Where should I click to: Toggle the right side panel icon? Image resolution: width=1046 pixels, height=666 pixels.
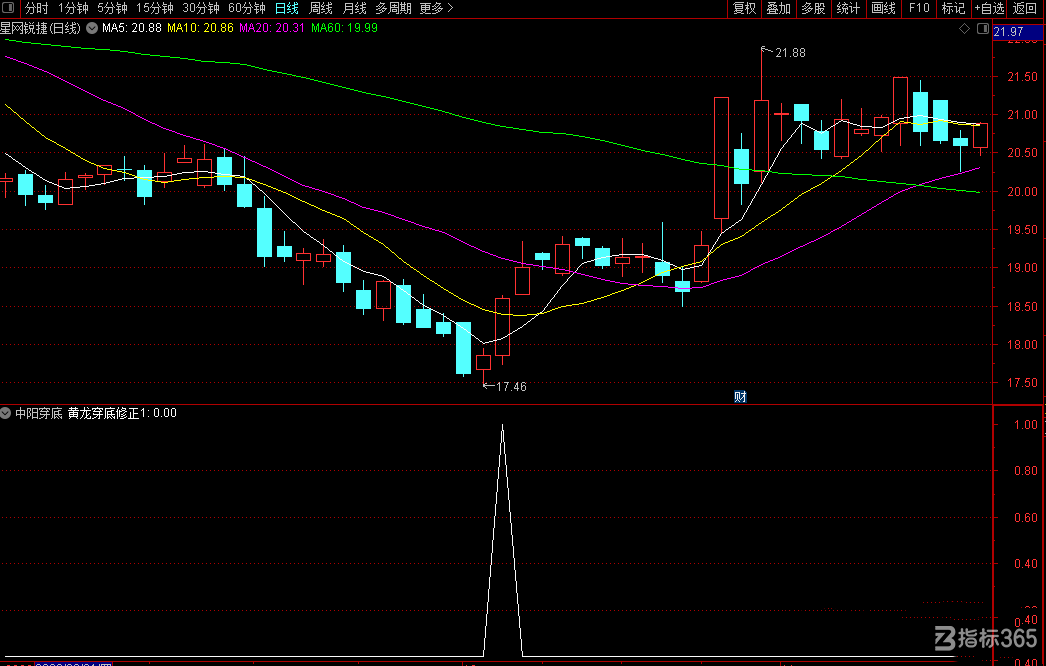pos(983,29)
